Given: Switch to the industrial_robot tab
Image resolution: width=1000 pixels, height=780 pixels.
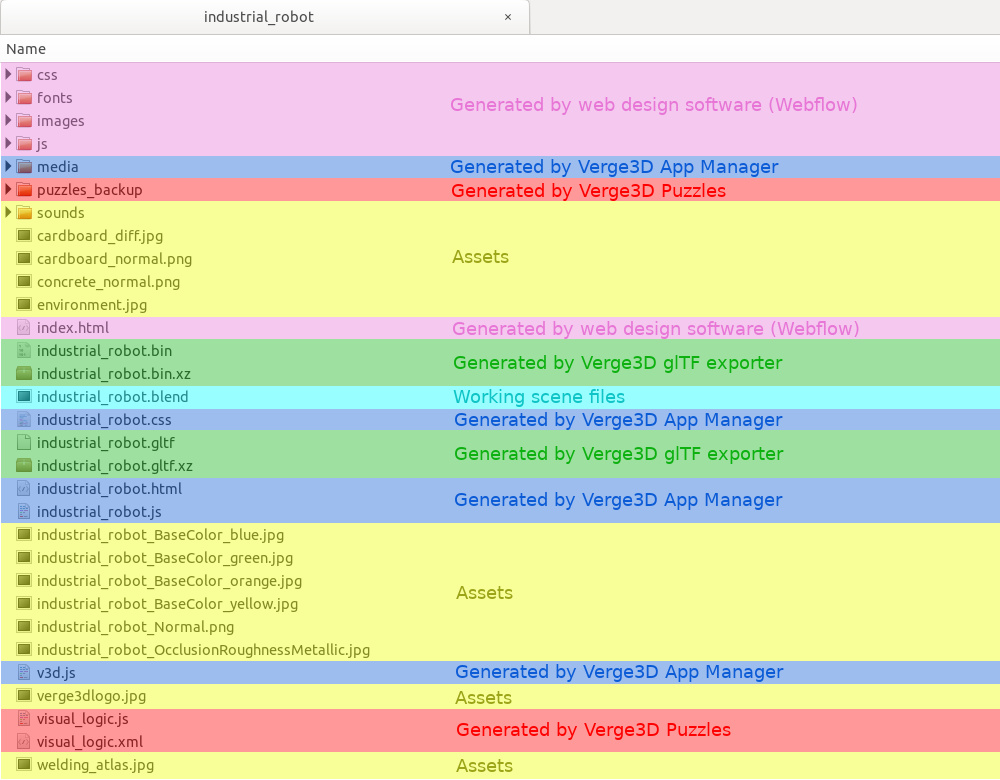Looking at the screenshot, I should (x=258, y=17).
